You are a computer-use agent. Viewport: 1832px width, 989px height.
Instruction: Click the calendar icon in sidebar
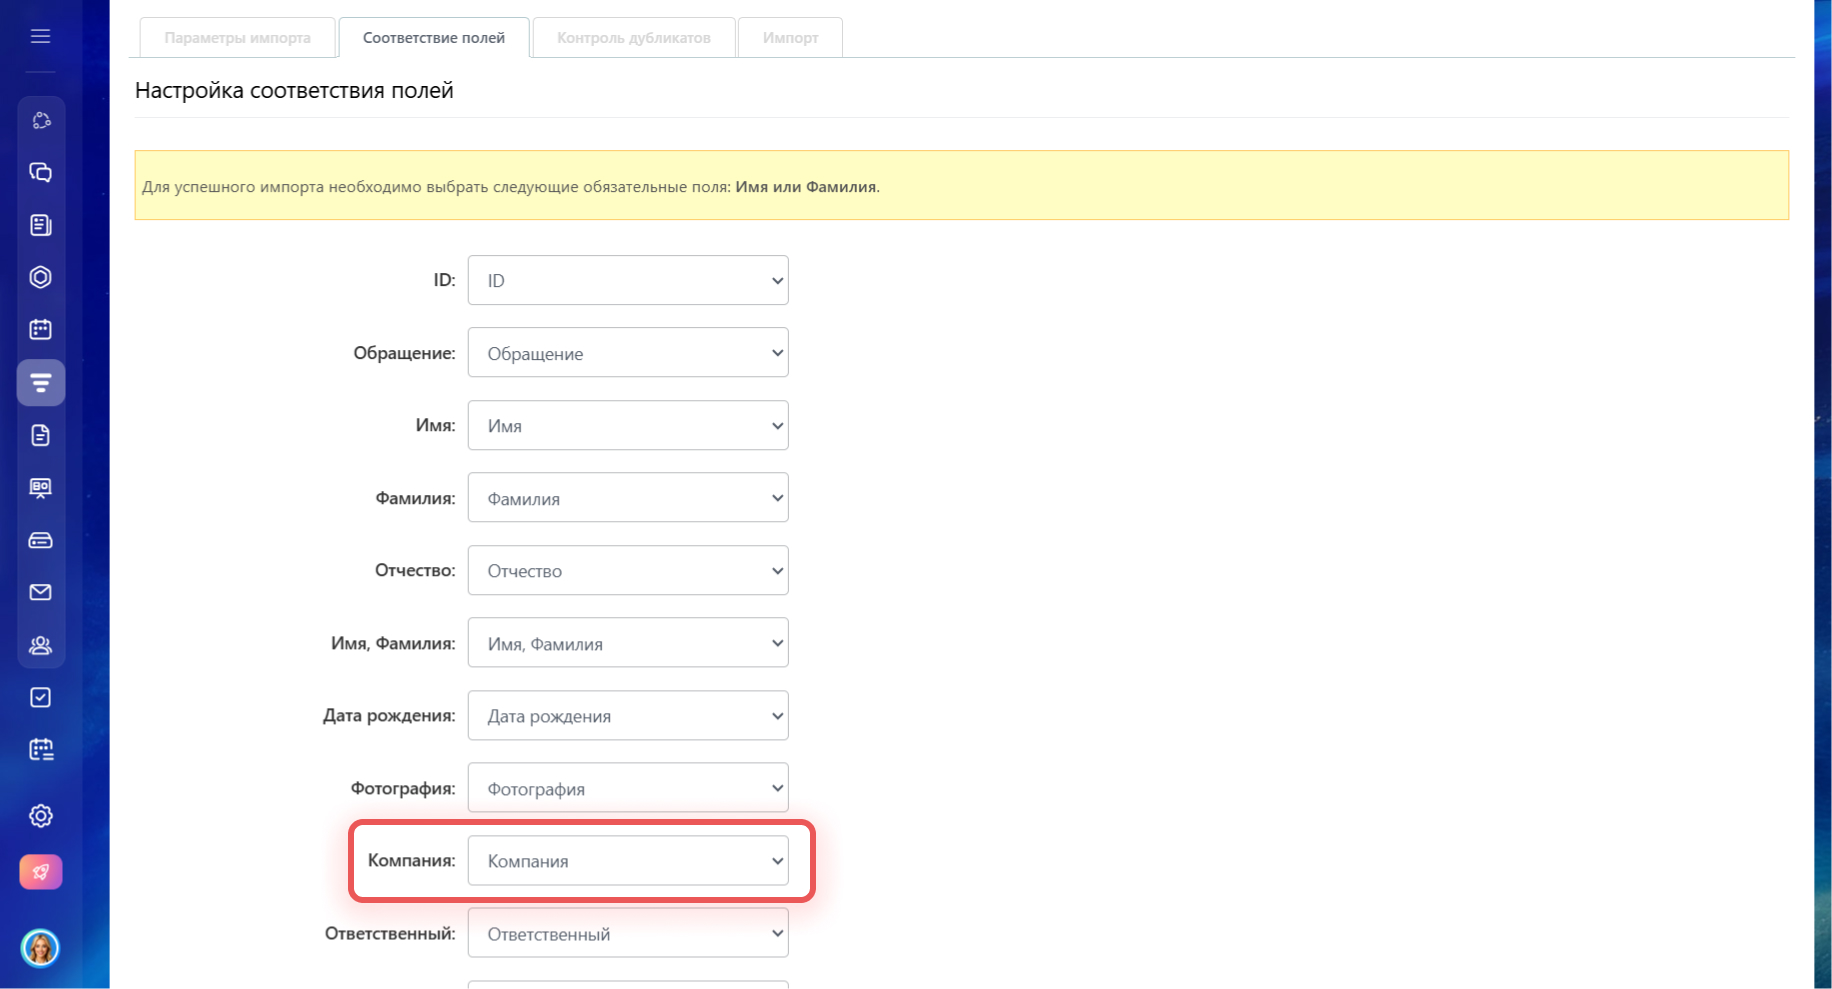40,329
